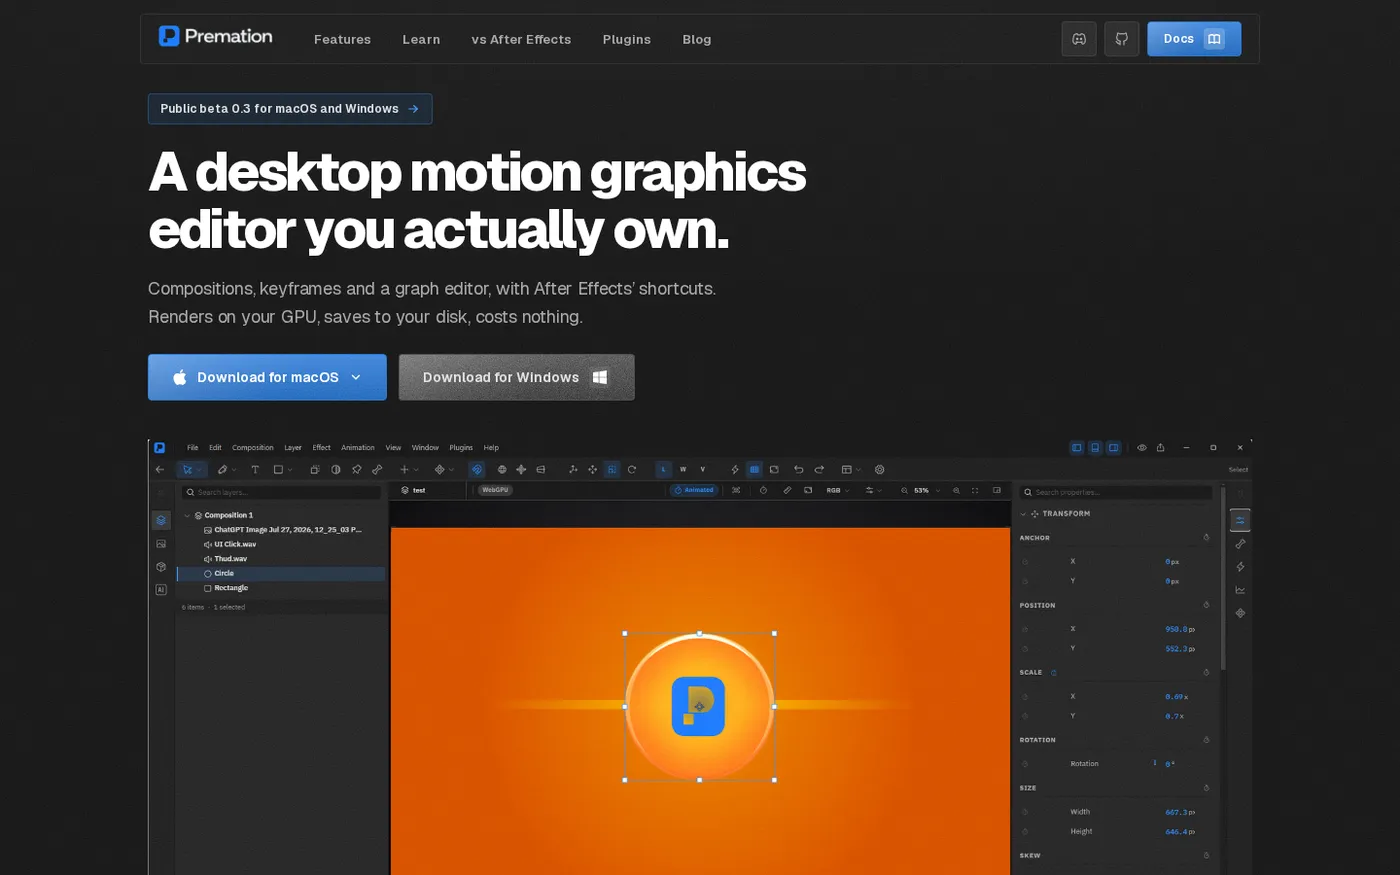Click the fit-to-screen icon in viewport bar
This screenshot has width=1400, height=875.
tap(975, 490)
